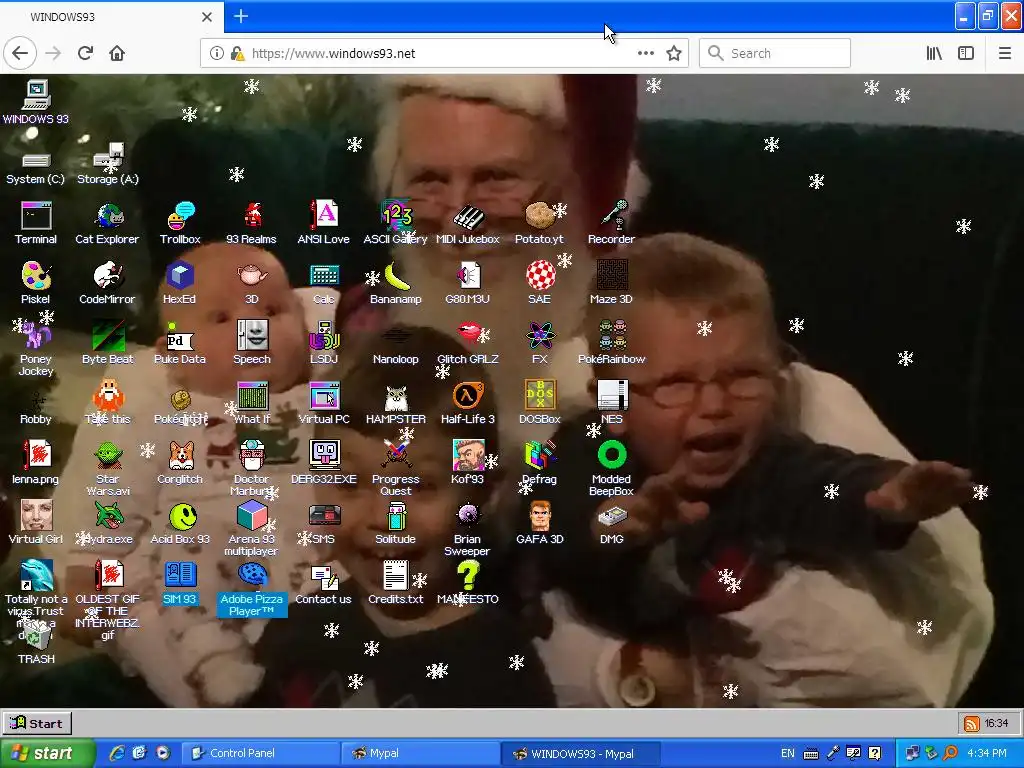Open page actions three-dot menu

646,54
